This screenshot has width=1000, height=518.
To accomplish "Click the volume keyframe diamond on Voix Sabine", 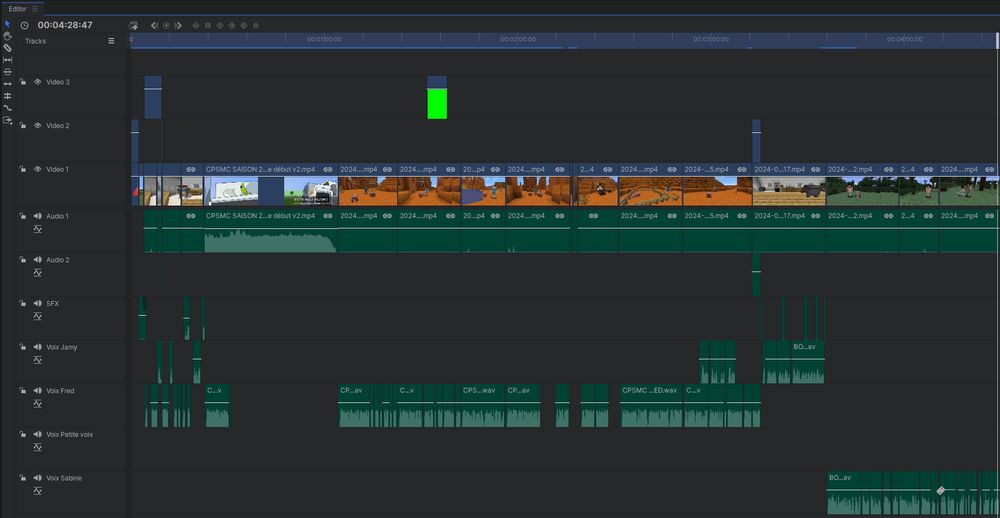I will point(940,491).
